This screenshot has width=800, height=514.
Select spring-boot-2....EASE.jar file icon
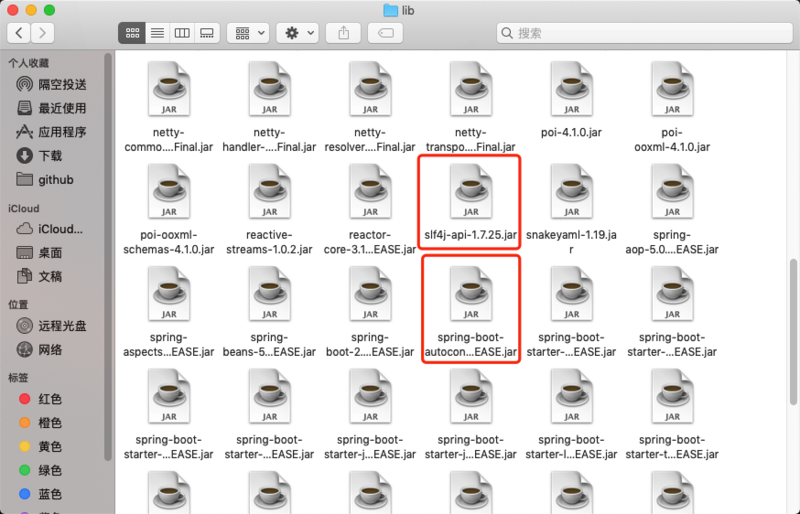[x=370, y=295]
